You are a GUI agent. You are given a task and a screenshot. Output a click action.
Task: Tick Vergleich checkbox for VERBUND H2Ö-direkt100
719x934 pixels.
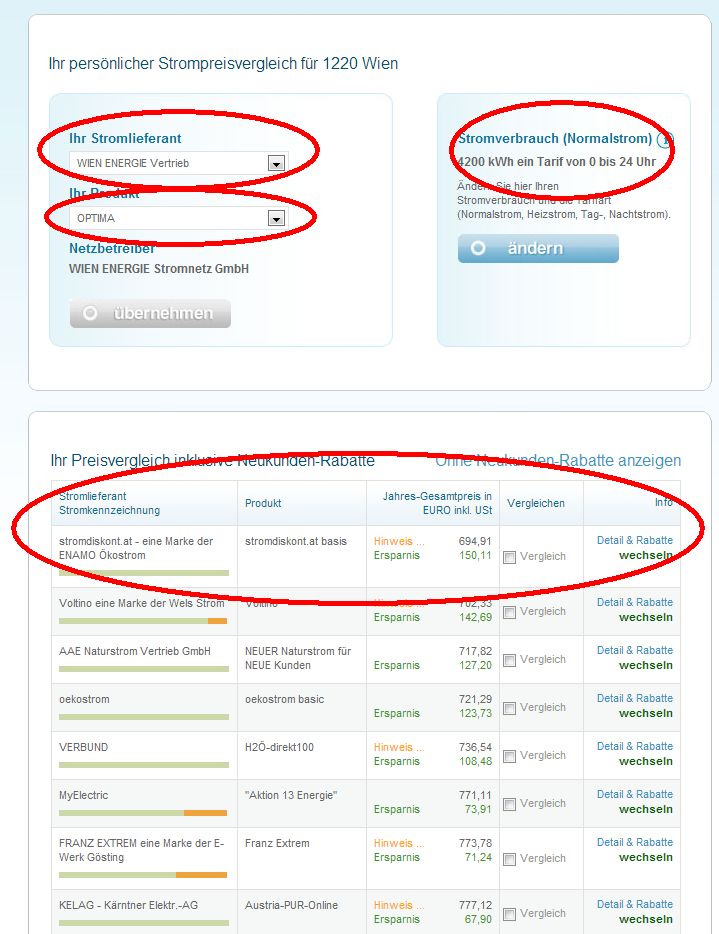[x=509, y=756]
